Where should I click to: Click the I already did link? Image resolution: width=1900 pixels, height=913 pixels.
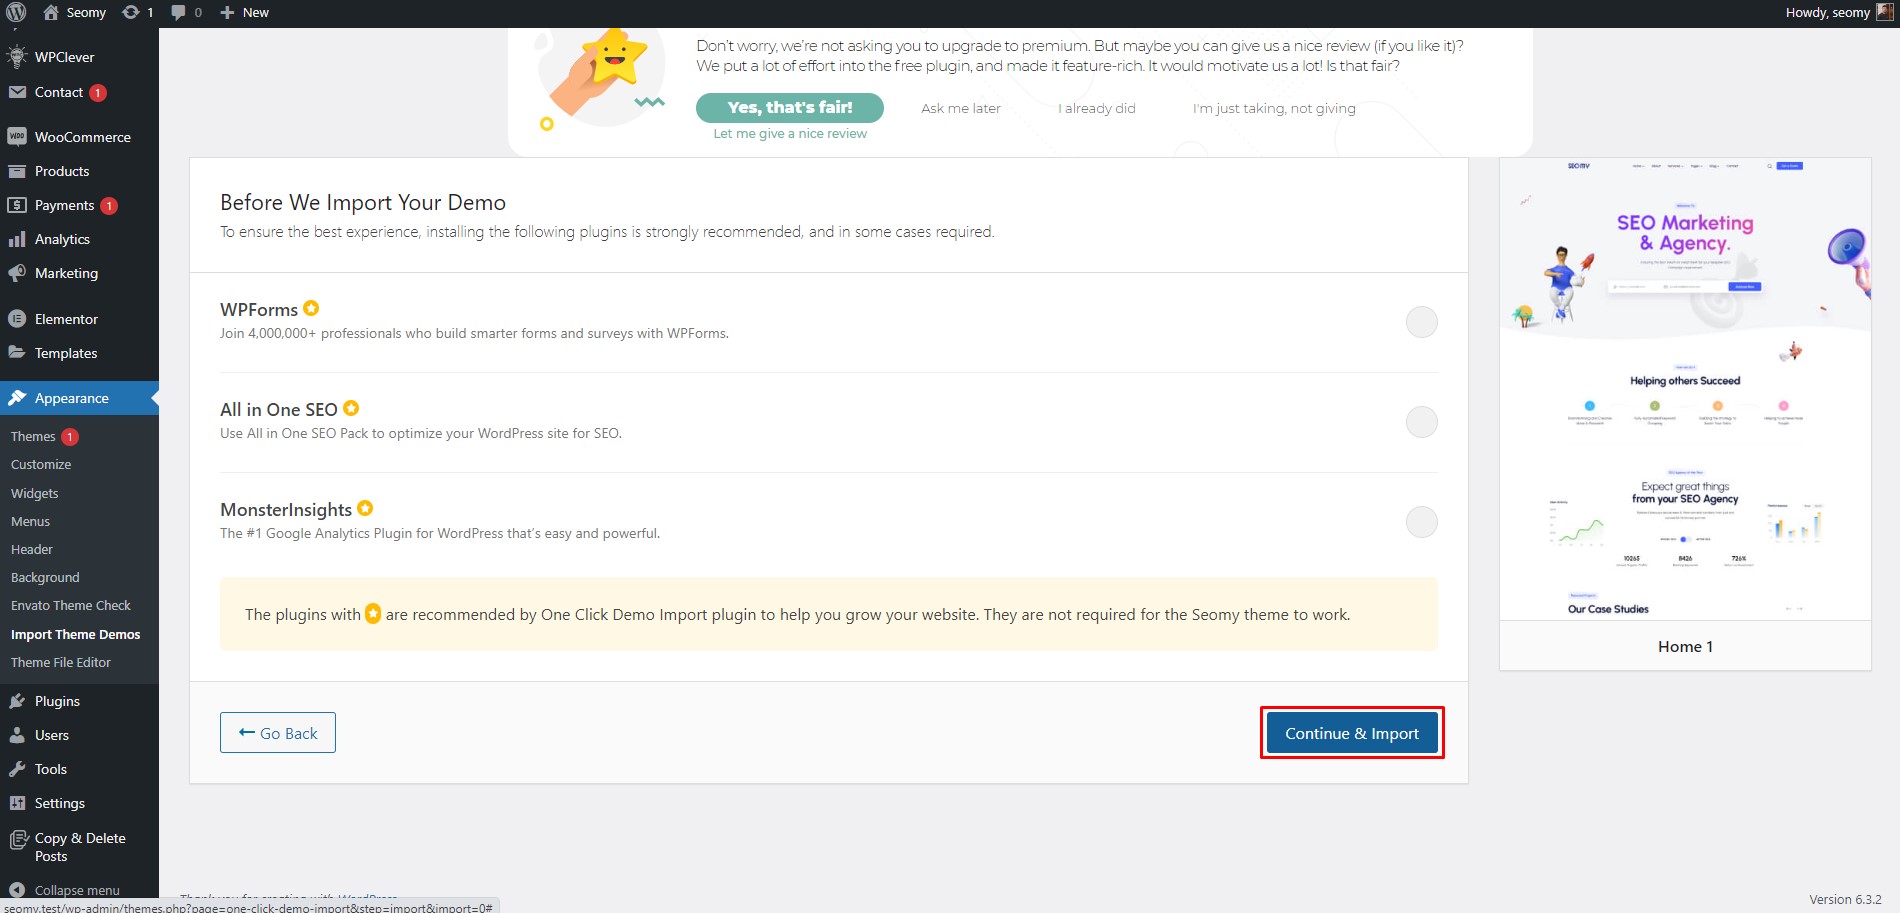[1097, 108]
